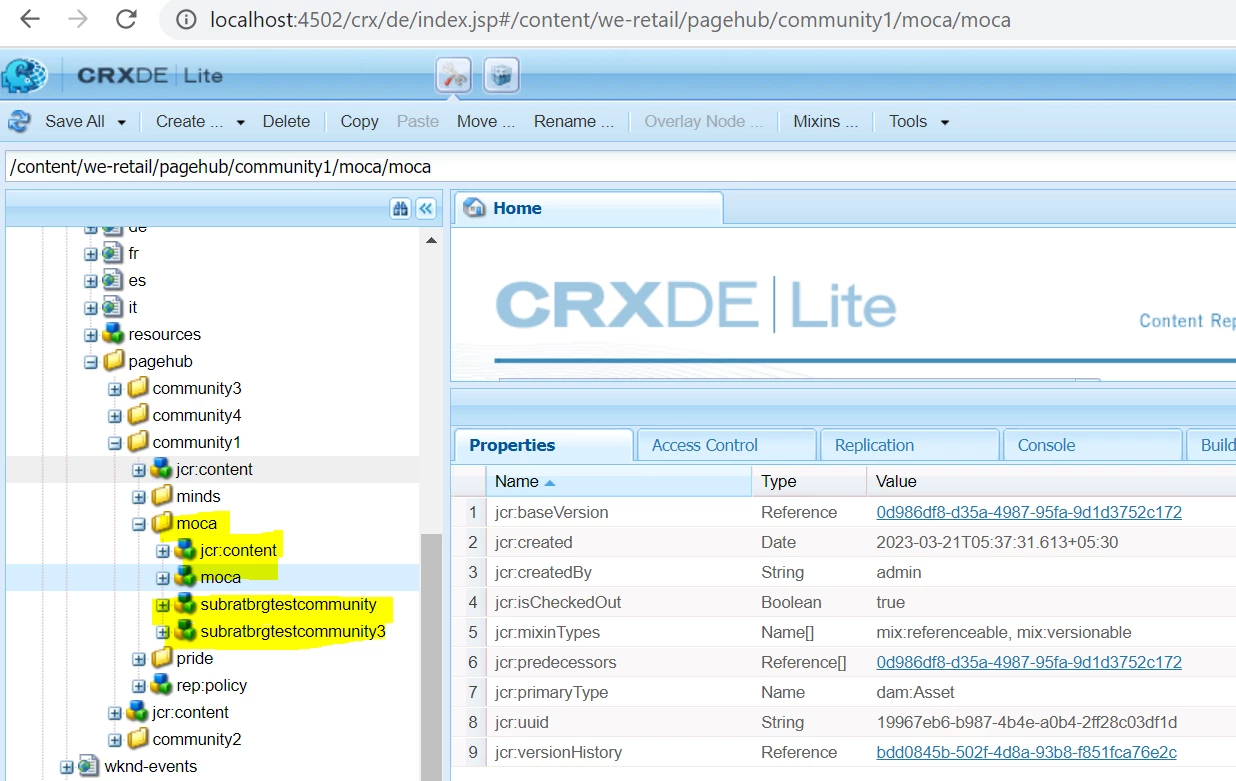
Task: Open the Create dropdown arrow
Action: (x=240, y=122)
